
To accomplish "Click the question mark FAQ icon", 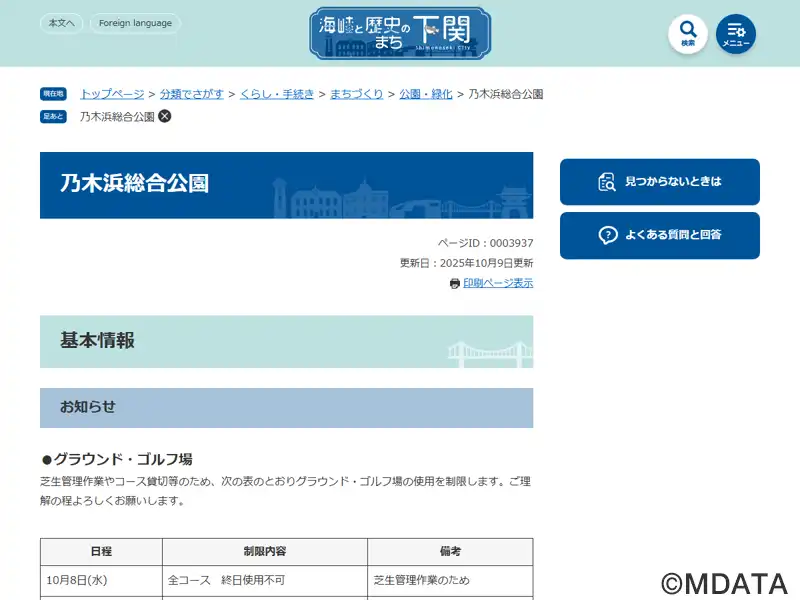I will click(607, 235).
